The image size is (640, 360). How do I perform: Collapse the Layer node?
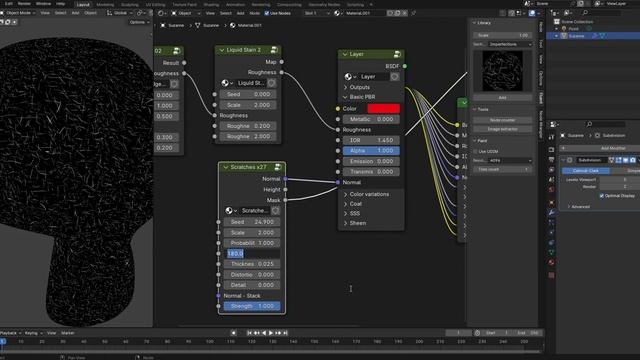(x=345, y=54)
